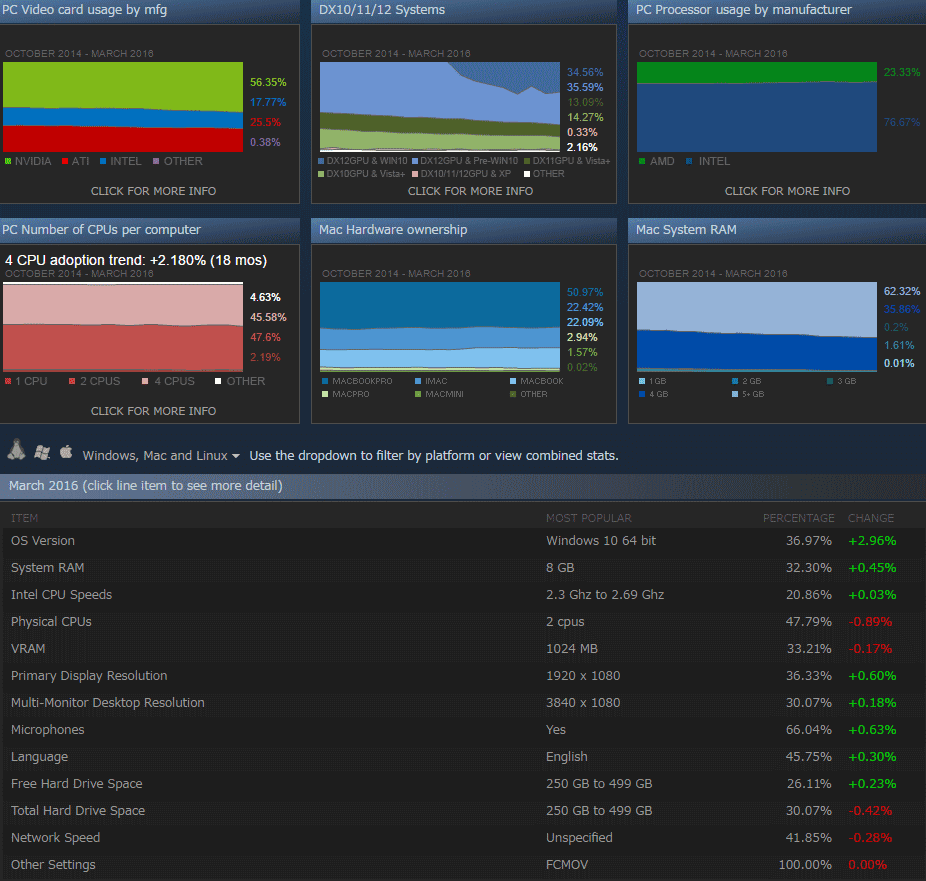Click the MACBOOKPRO legend entry

tap(357, 381)
